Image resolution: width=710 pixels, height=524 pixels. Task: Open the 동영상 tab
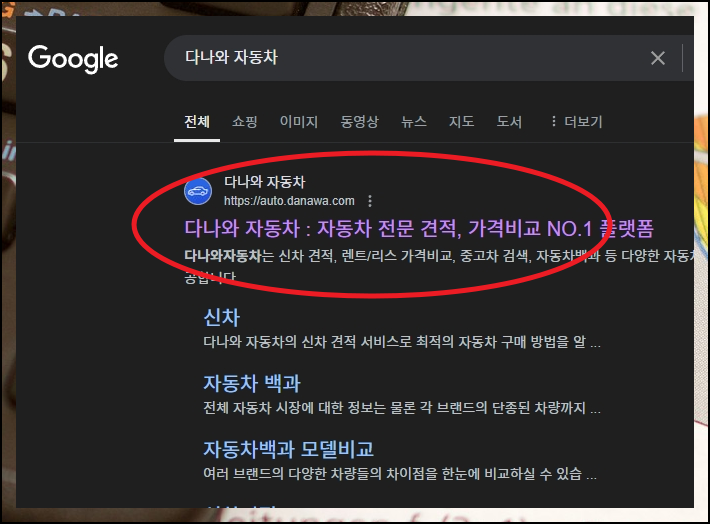[x=360, y=121]
